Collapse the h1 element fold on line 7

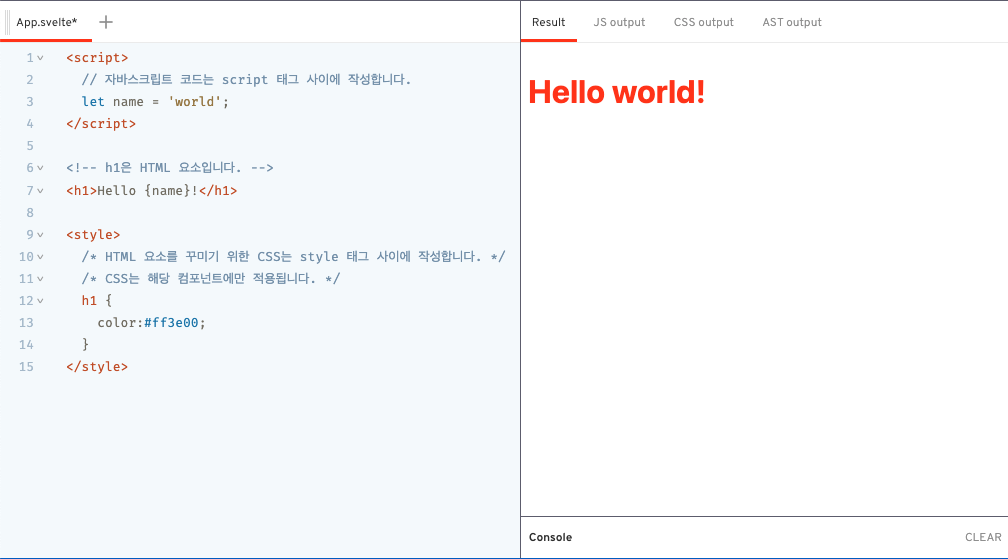(40, 191)
